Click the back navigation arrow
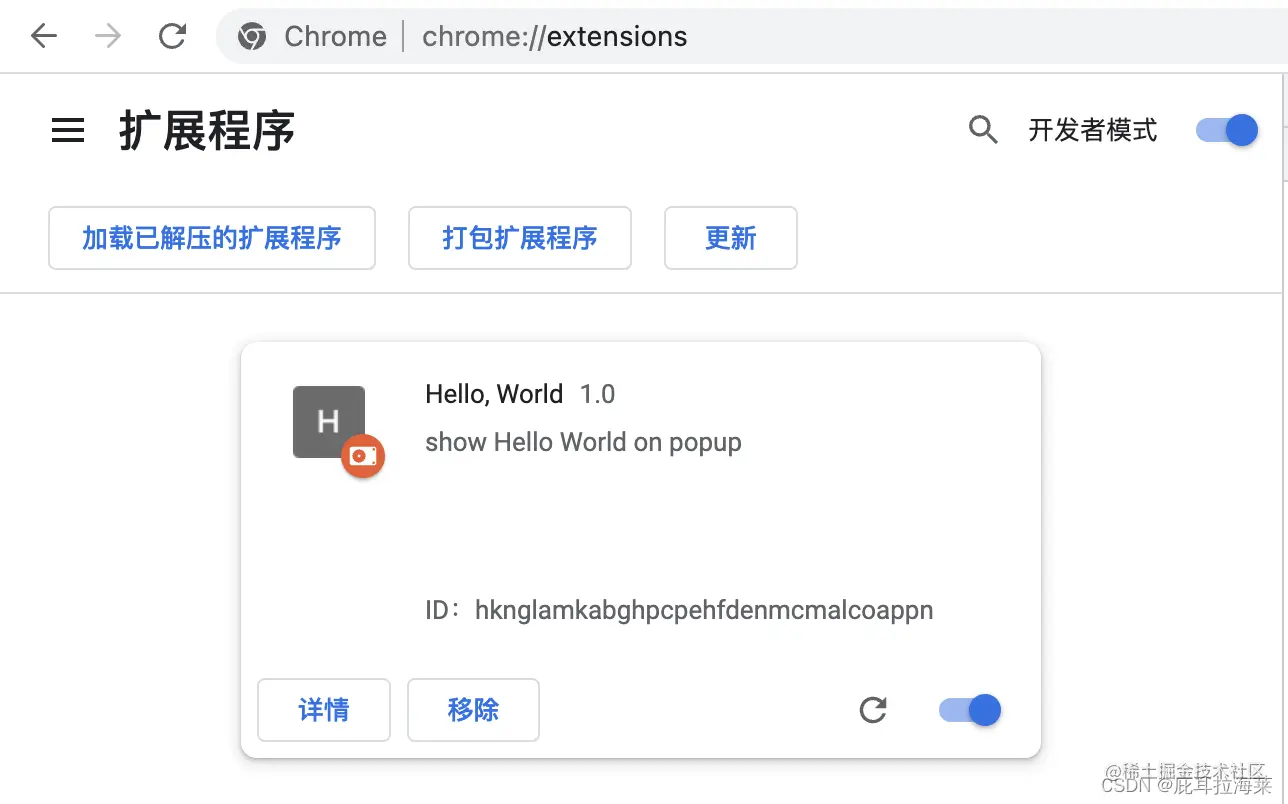The height and width of the screenshot is (804, 1288). click(43, 36)
